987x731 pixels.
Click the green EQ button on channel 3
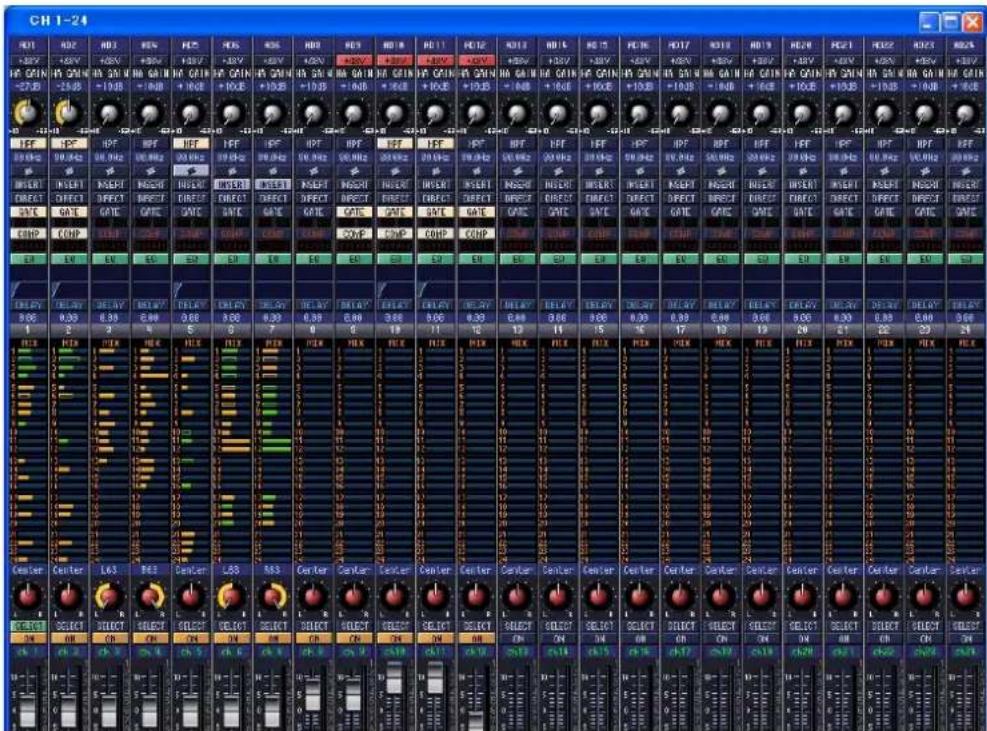(x=109, y=259)
